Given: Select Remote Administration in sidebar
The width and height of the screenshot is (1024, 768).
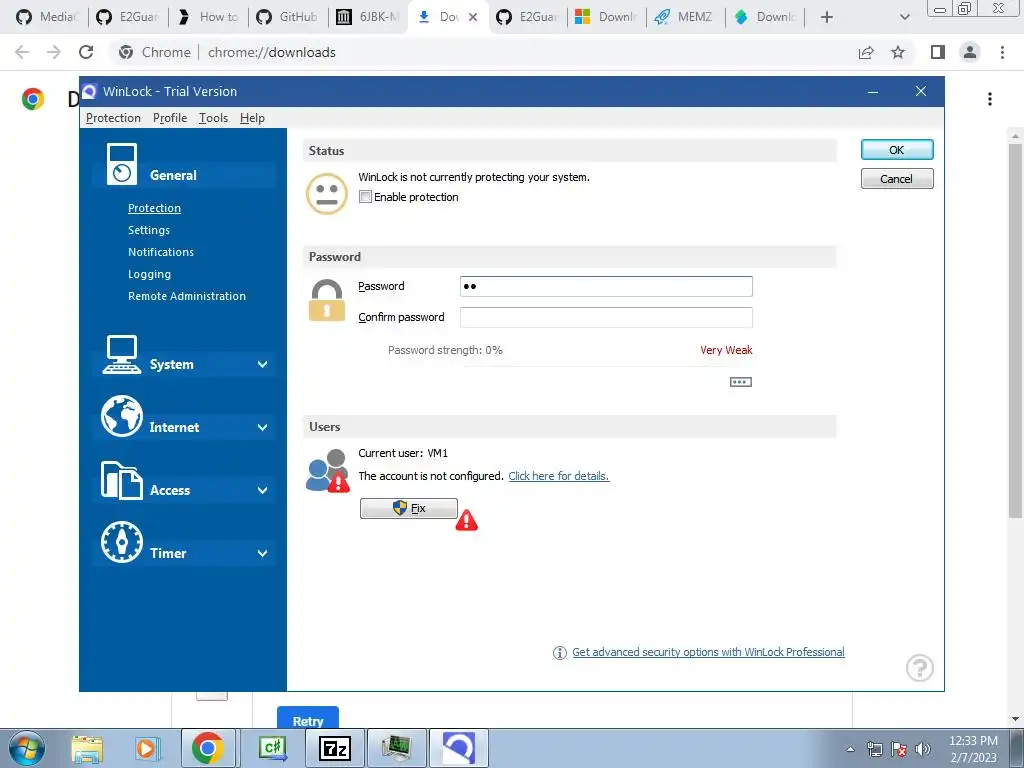Looking at the screenshot, I should [x=187, y=296].
